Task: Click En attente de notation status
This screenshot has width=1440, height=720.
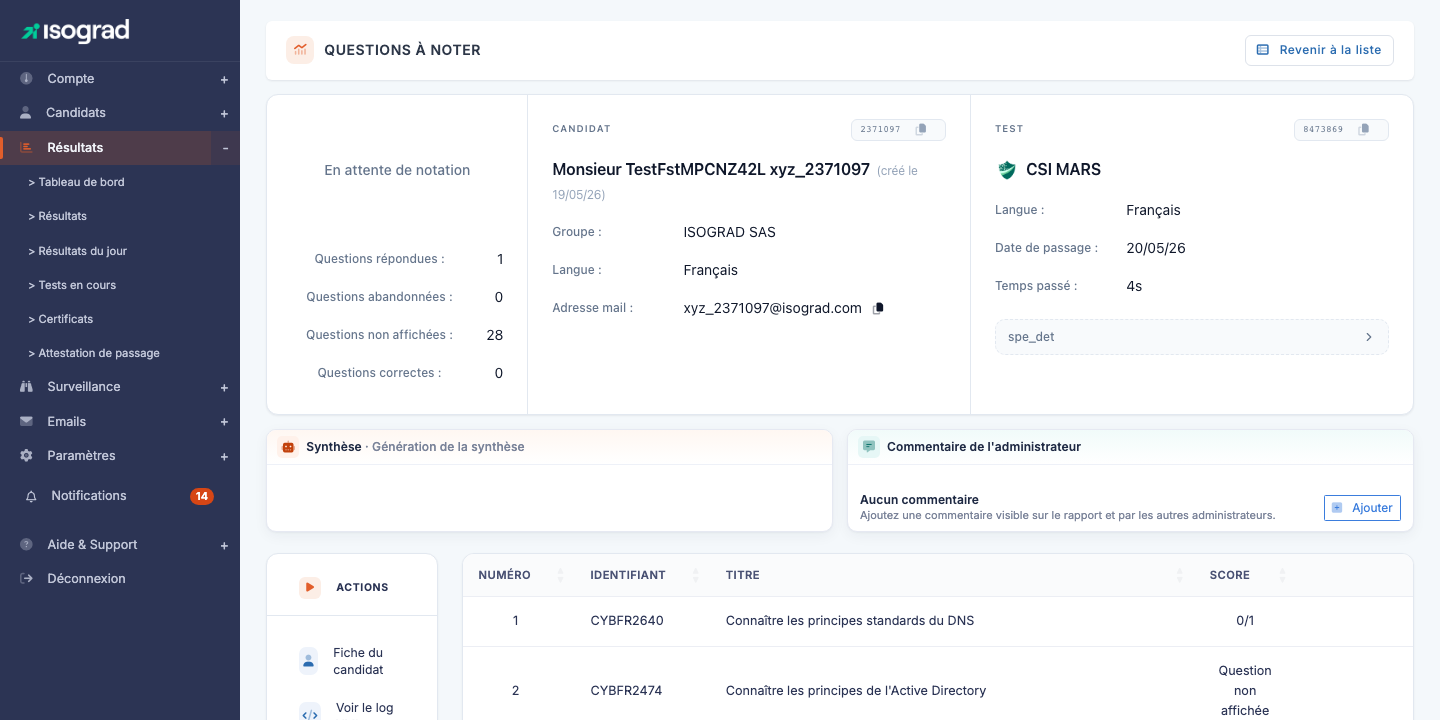Action: [397, 170]
